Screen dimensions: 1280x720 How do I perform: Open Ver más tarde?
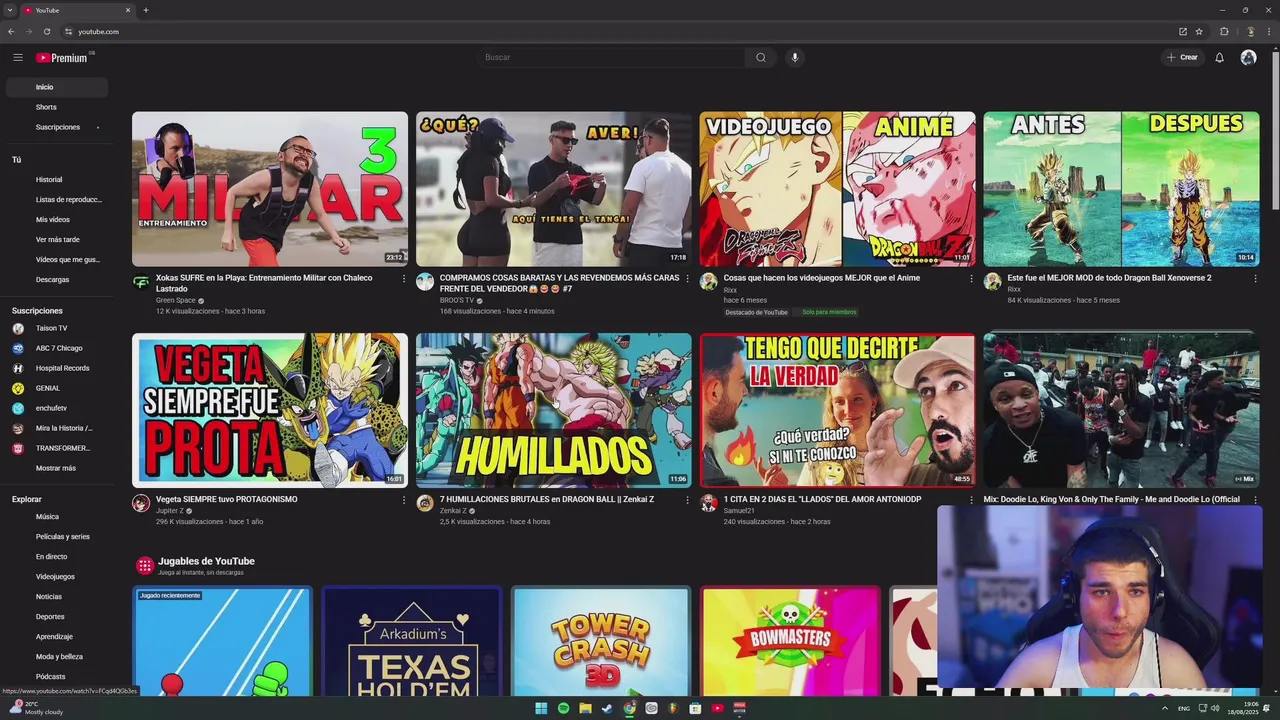(56, 240)
